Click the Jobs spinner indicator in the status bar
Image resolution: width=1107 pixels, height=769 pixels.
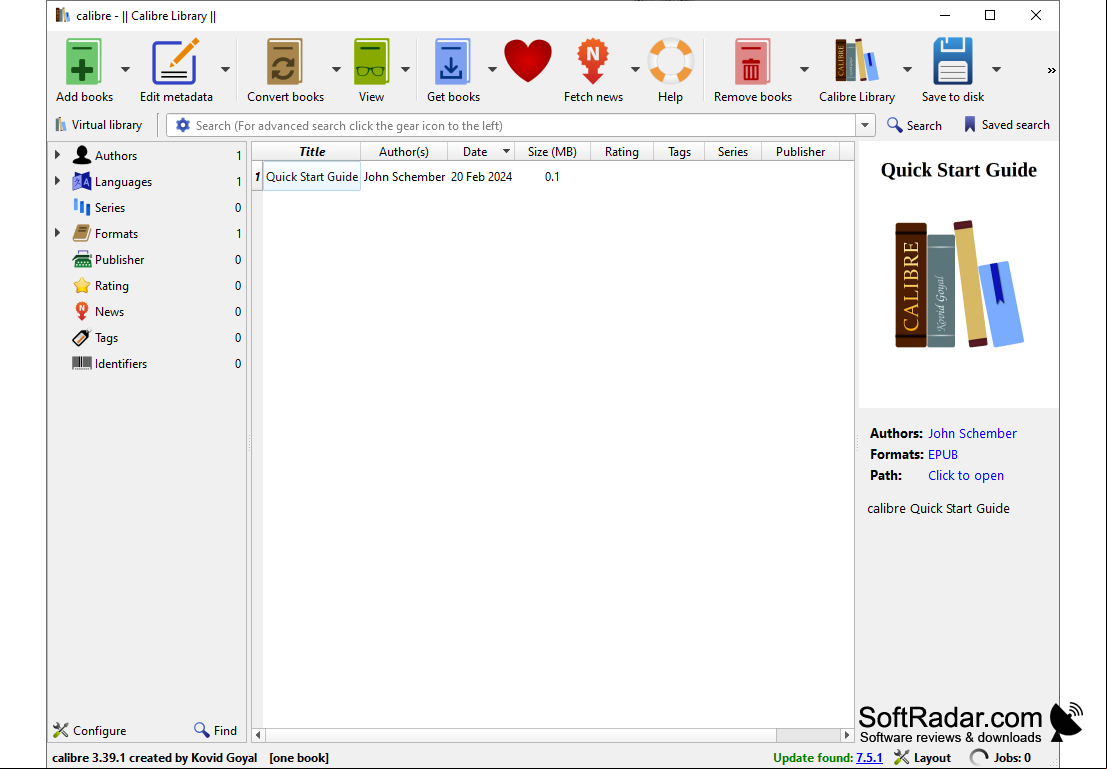978,758
